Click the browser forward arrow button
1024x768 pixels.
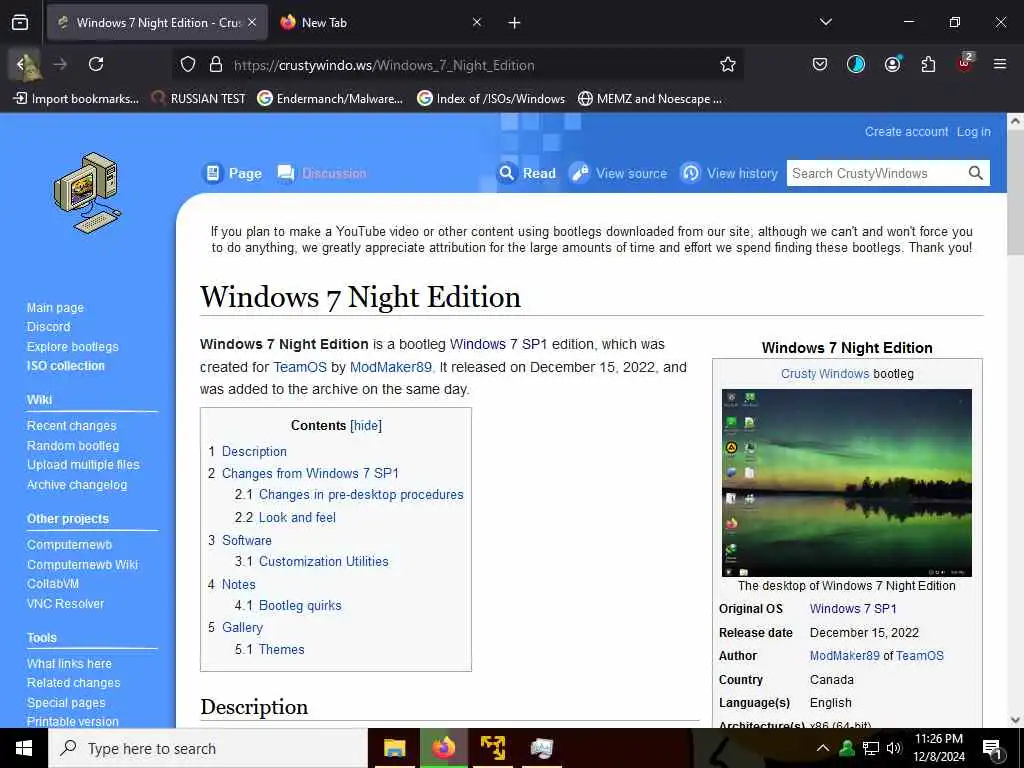tap(60, 64)
